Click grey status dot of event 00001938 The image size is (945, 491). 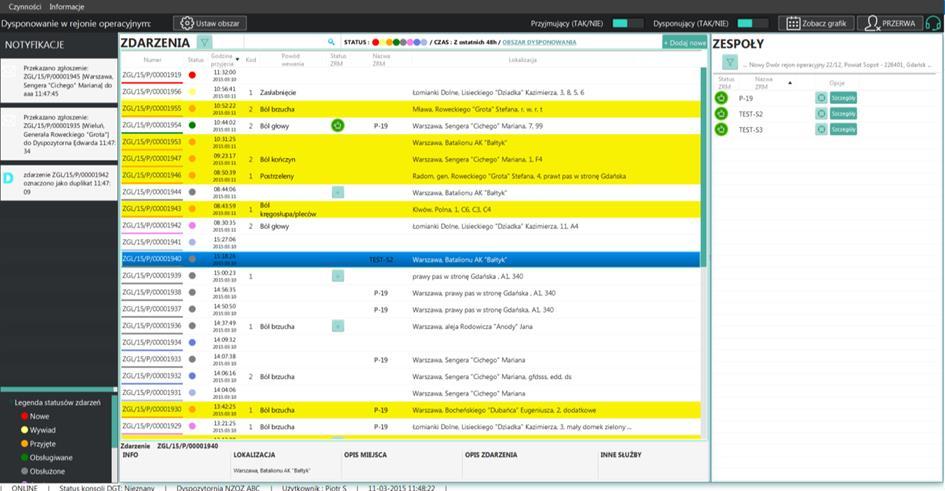pyautogui.click(x=192, y=292)
